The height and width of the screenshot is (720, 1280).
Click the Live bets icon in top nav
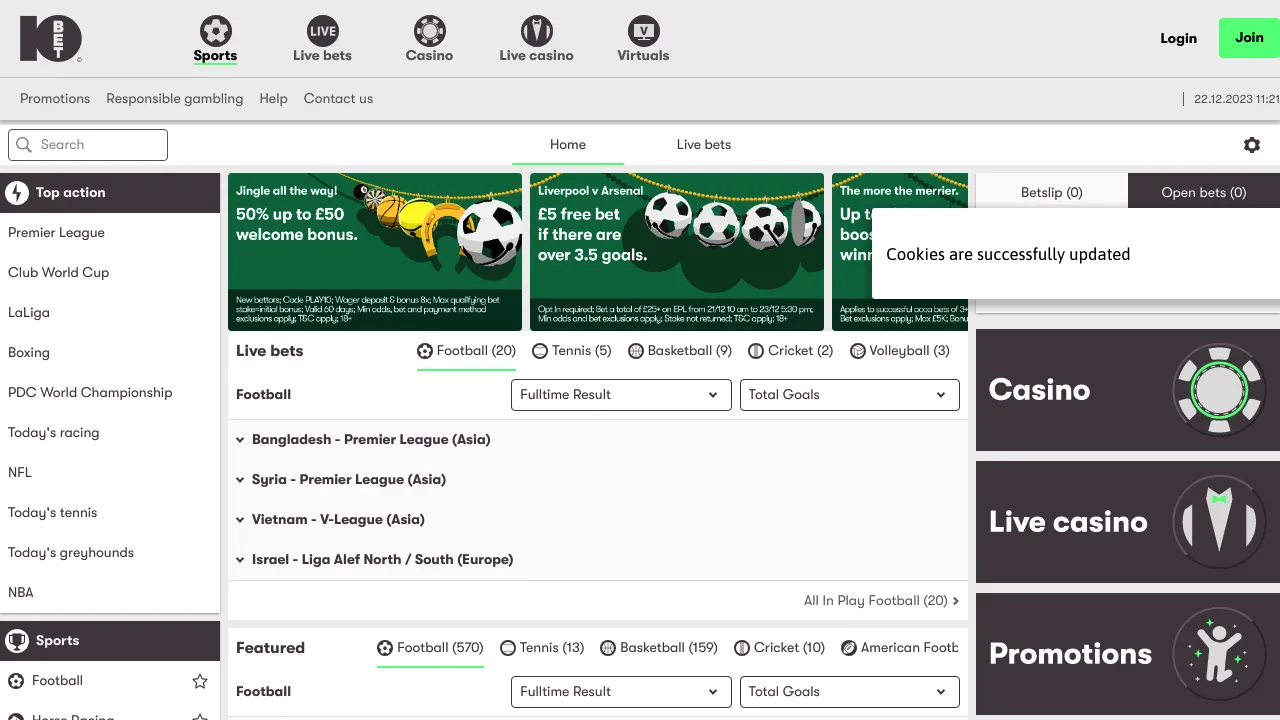pyautogui.click(x=322, y=30)
